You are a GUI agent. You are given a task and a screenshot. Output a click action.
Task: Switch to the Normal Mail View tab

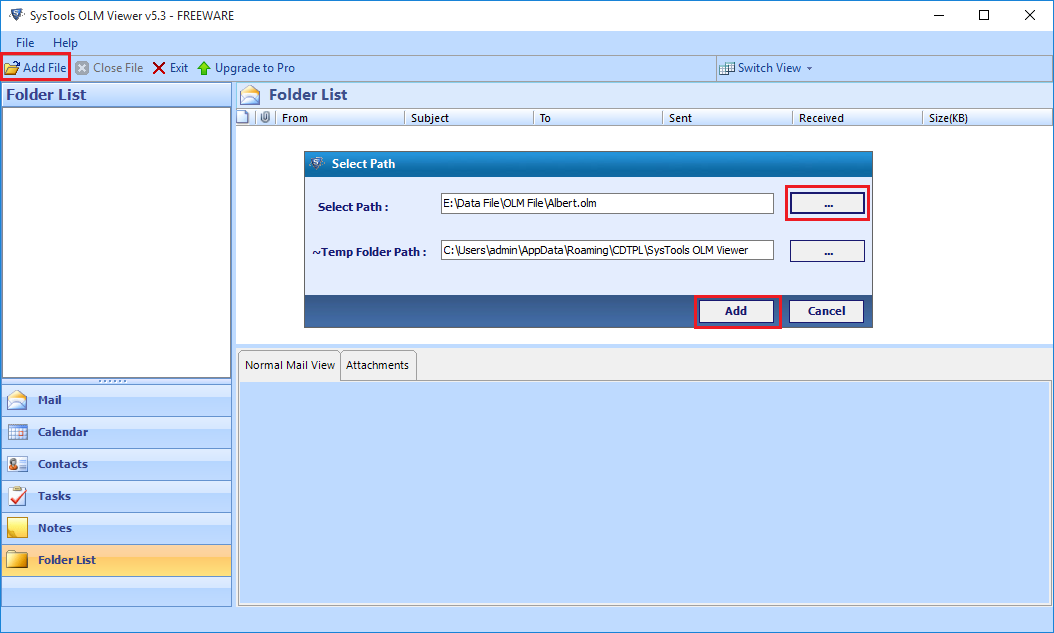[290, 365]
